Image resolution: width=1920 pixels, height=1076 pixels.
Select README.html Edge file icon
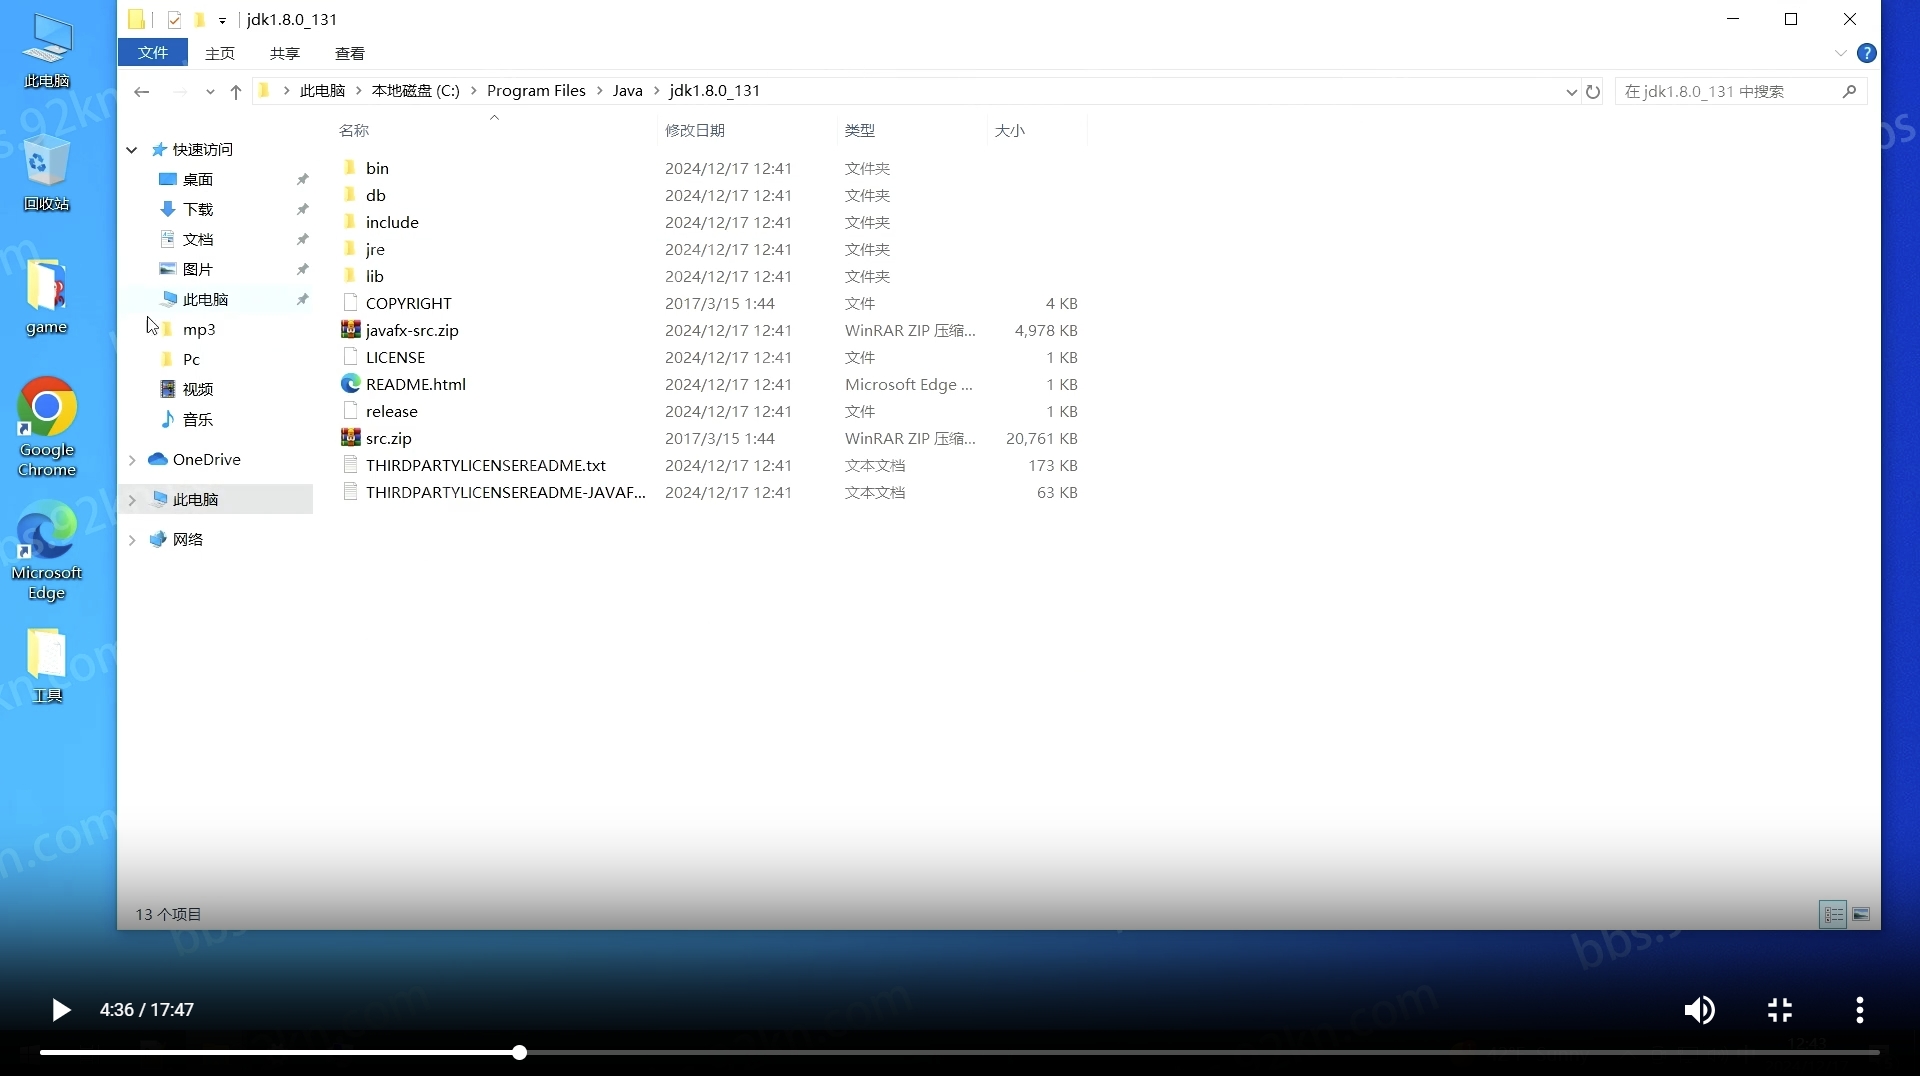click(x=350, y=384)
